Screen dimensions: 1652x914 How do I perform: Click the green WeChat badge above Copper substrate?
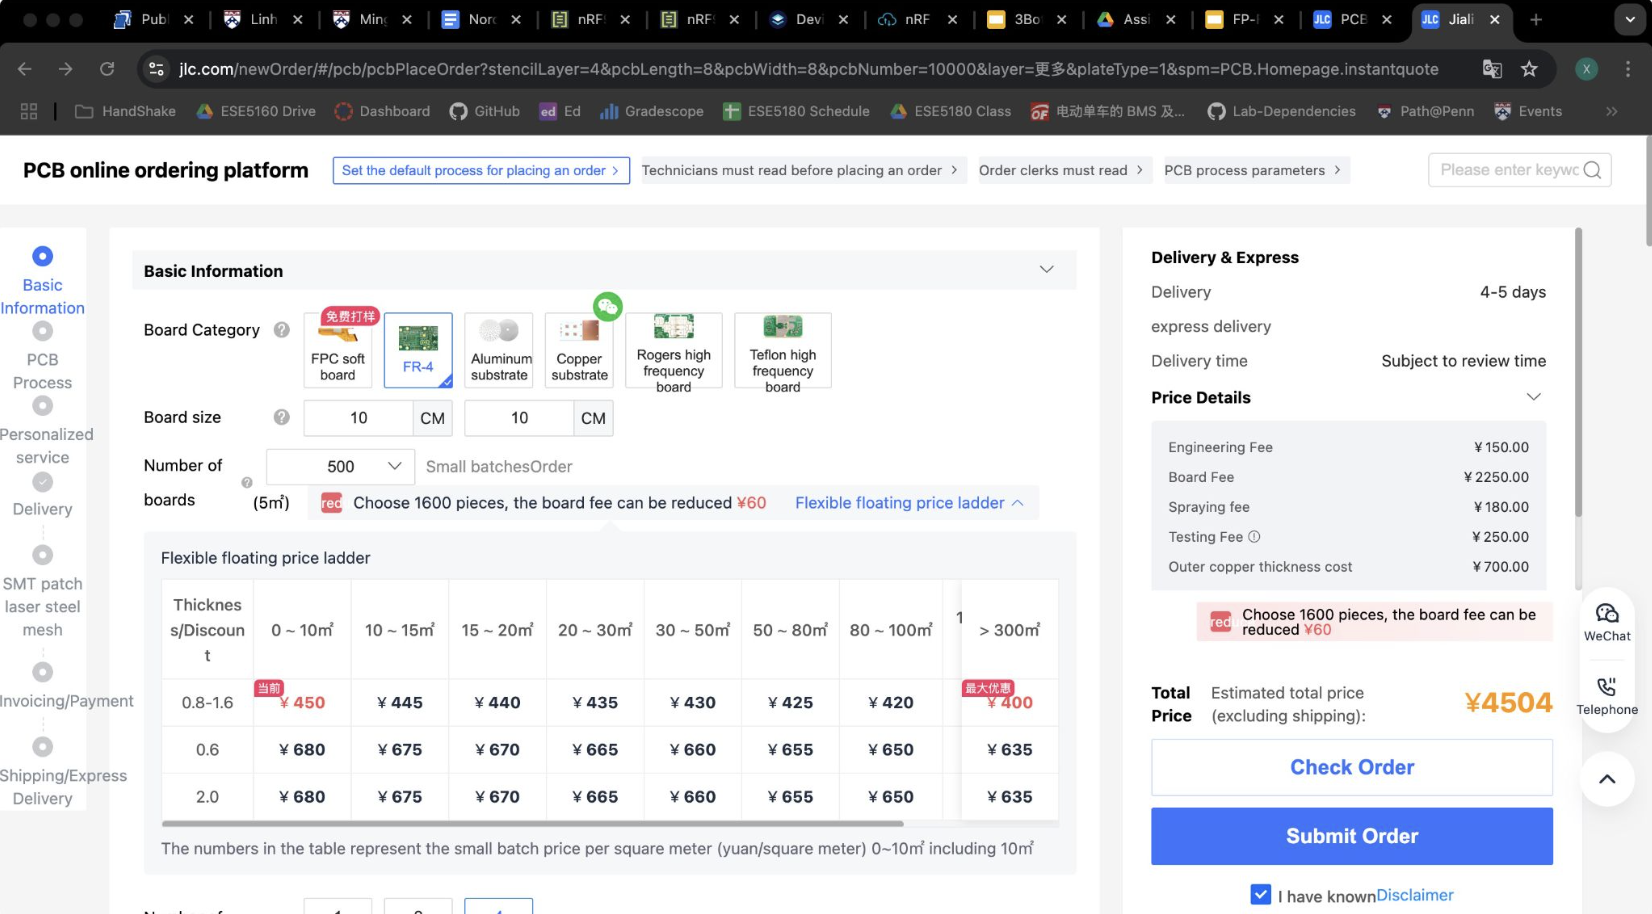(608, 307)
